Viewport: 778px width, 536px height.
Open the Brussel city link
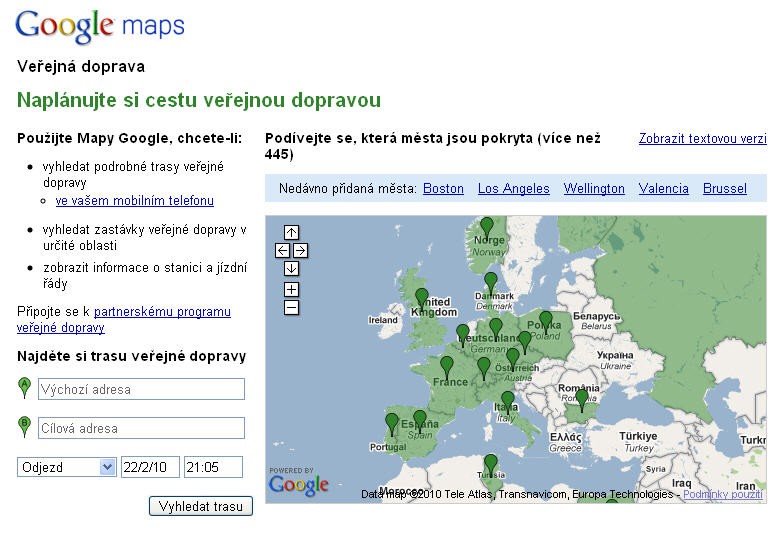pos(725,189)
